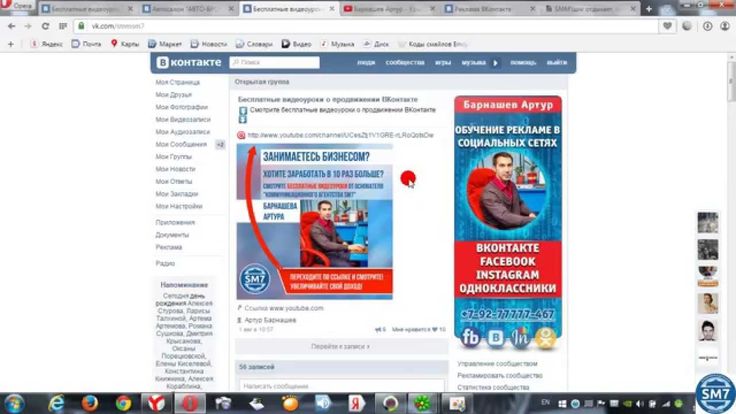Open Статистика сообщества

pos(493,387)
